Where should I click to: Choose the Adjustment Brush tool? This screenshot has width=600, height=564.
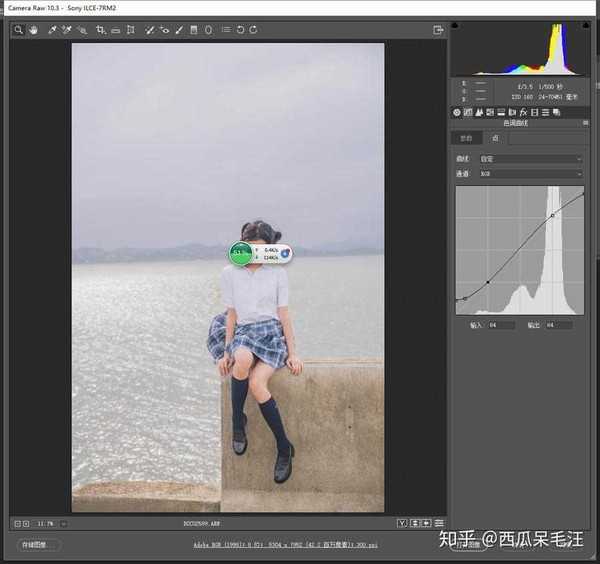coord(179,30)
